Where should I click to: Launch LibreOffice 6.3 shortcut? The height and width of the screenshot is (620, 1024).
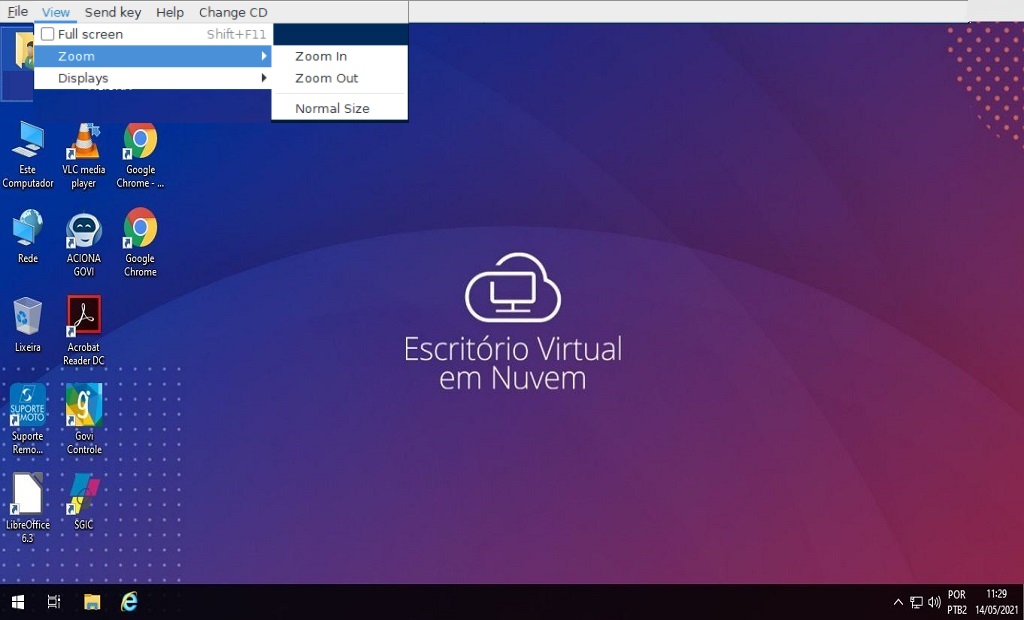28,494
